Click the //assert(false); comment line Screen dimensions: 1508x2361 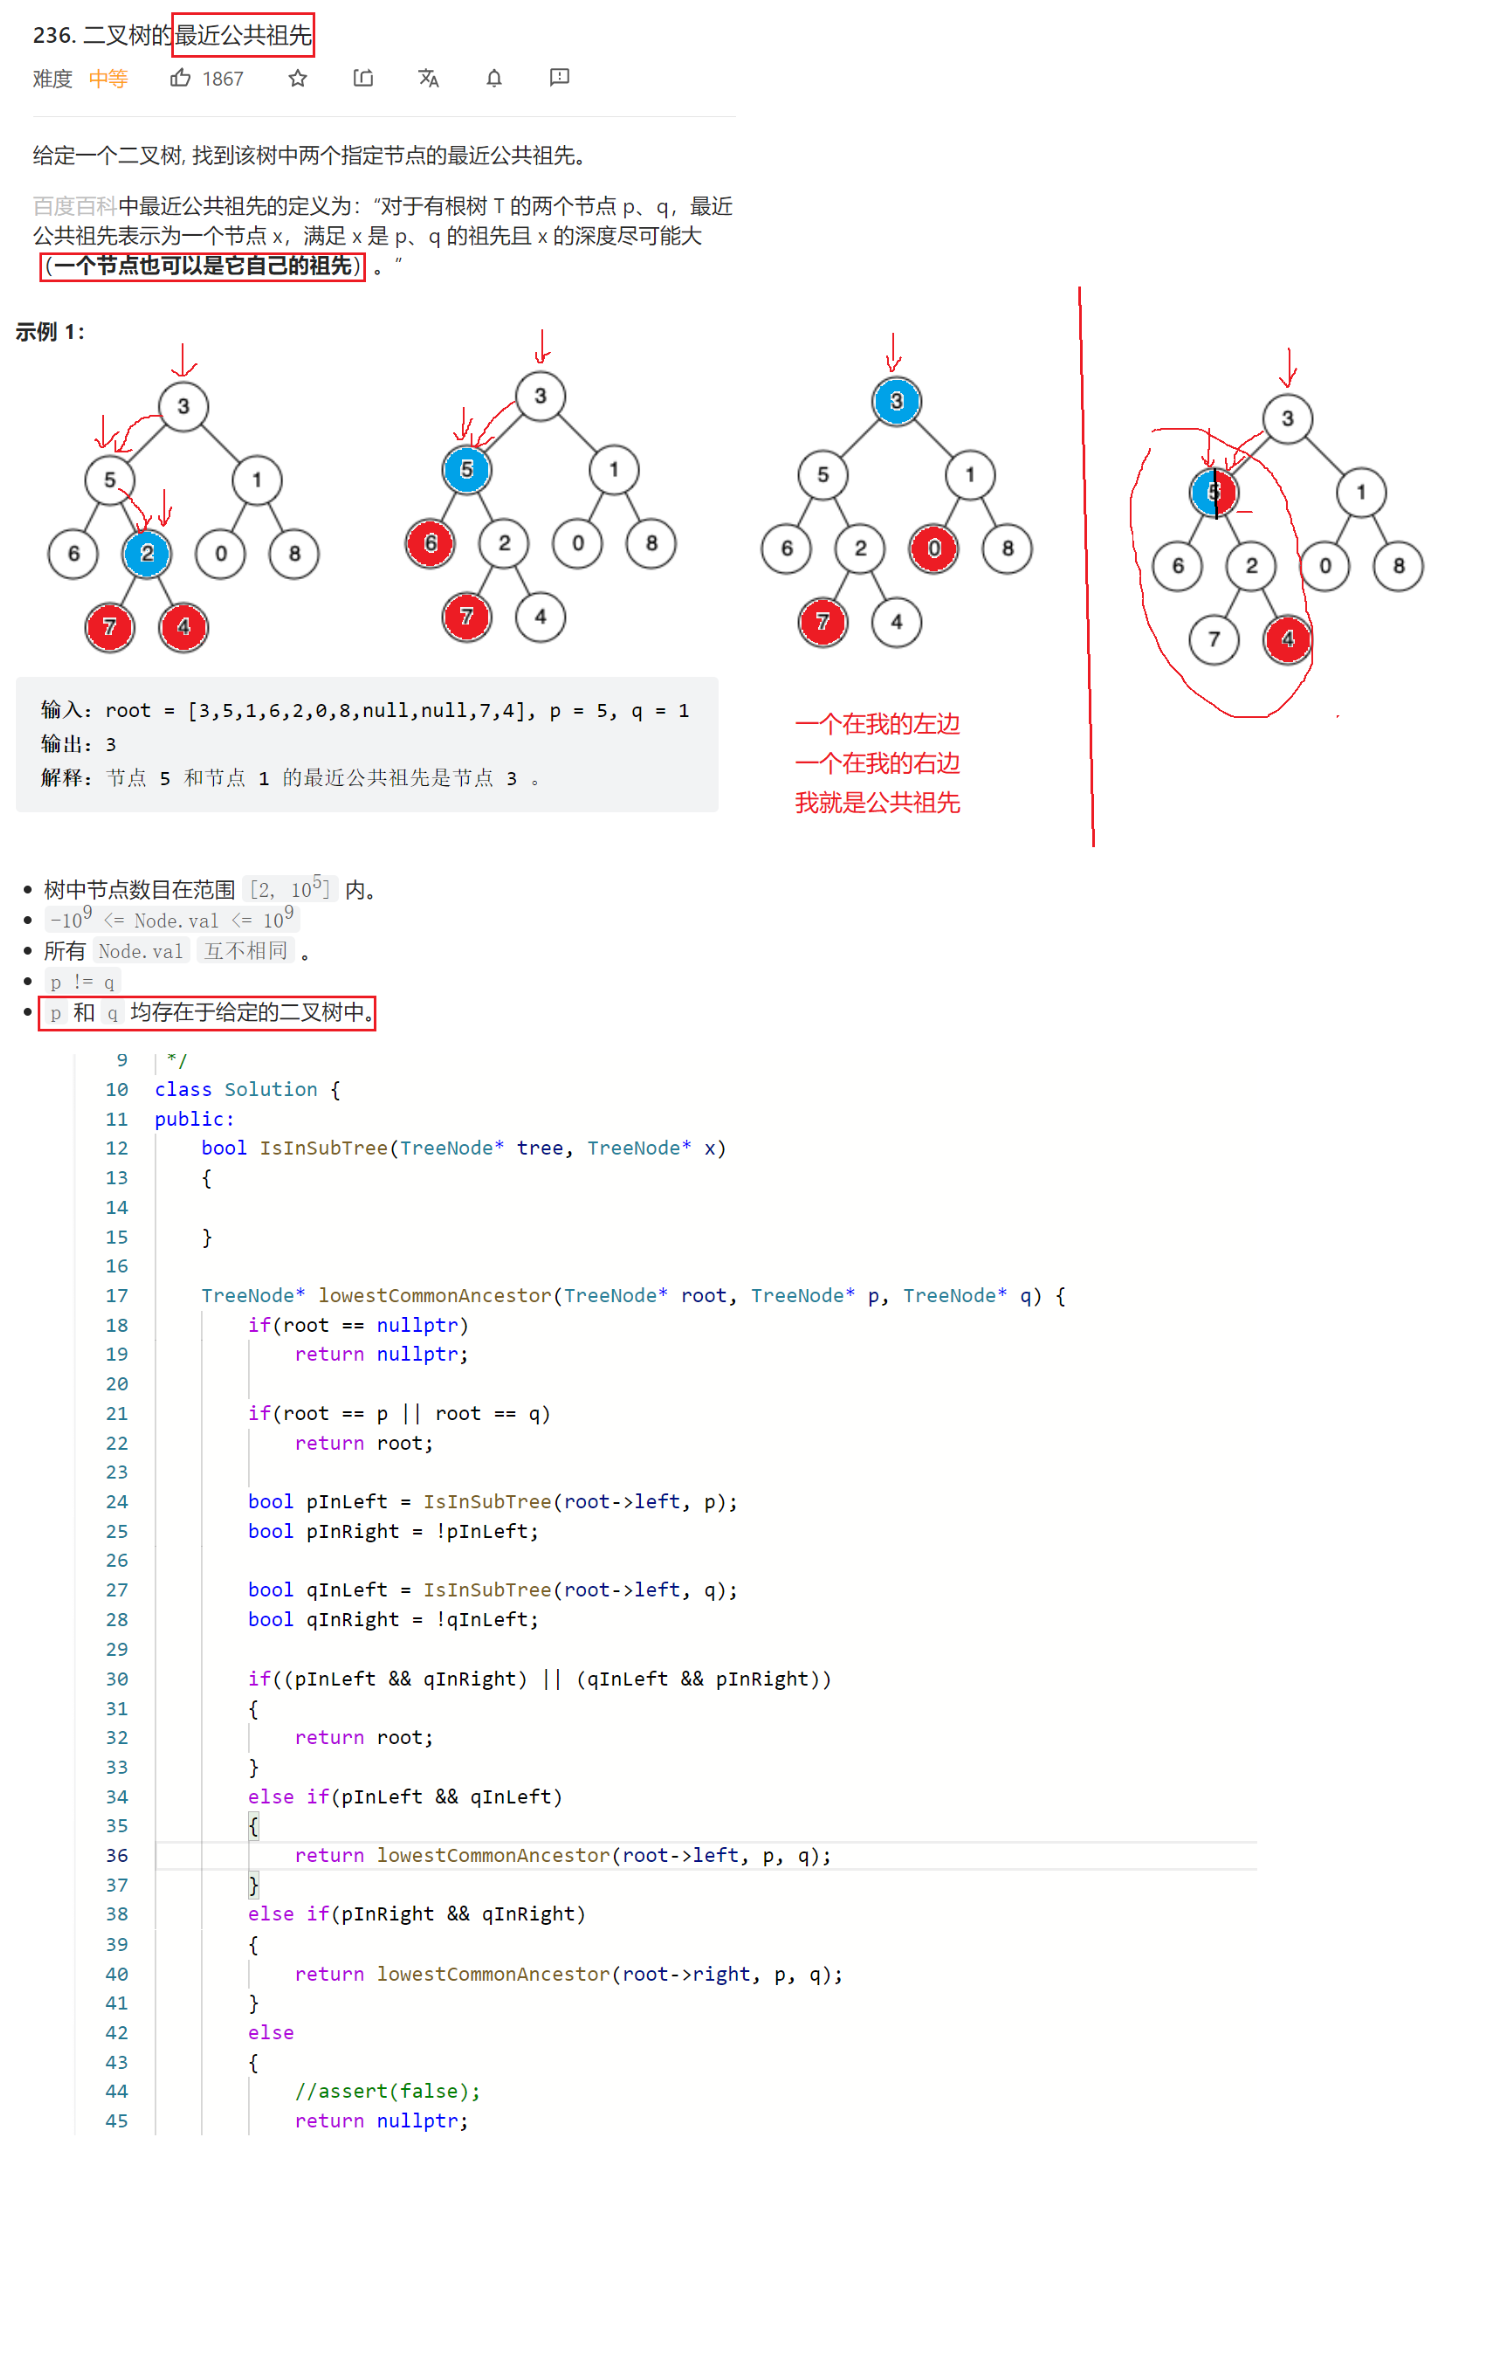[388, 2091]
